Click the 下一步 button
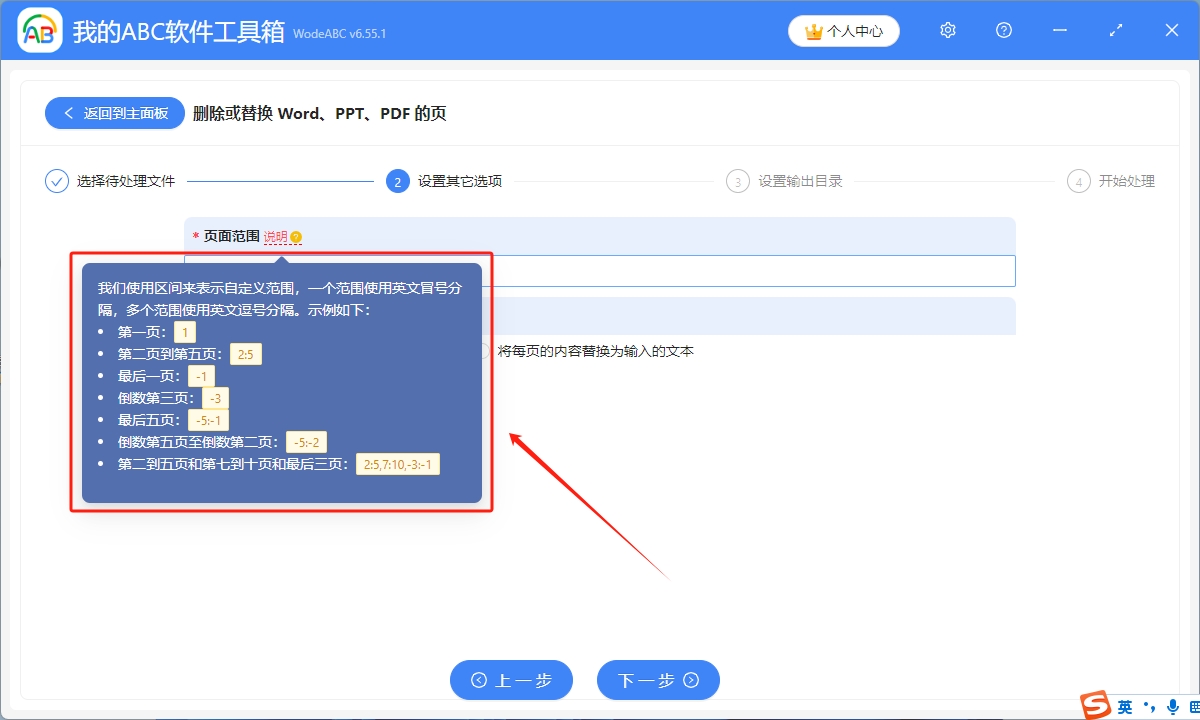This screenshot has height=720, width=1200. pyautogui.click(x=658, y=680)
